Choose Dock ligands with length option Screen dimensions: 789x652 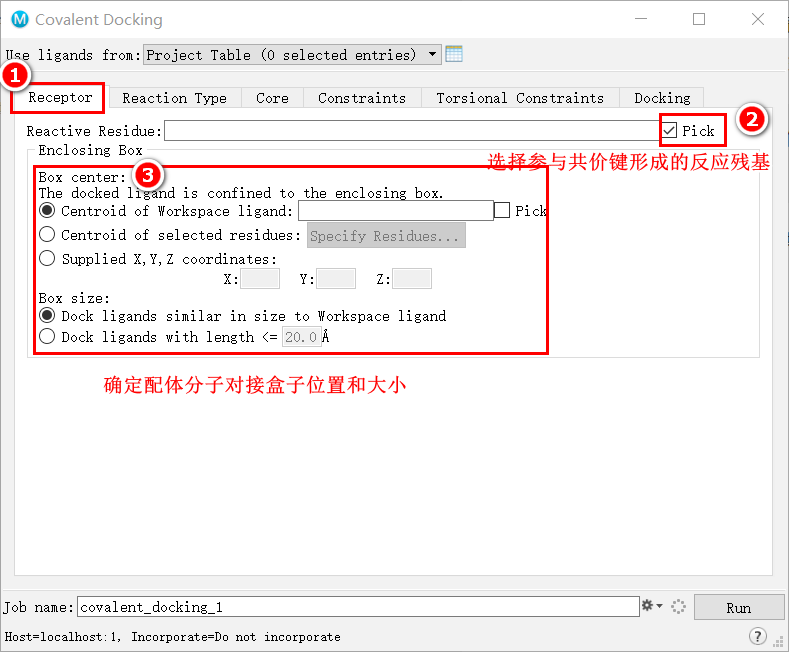[x=47, y=336]
